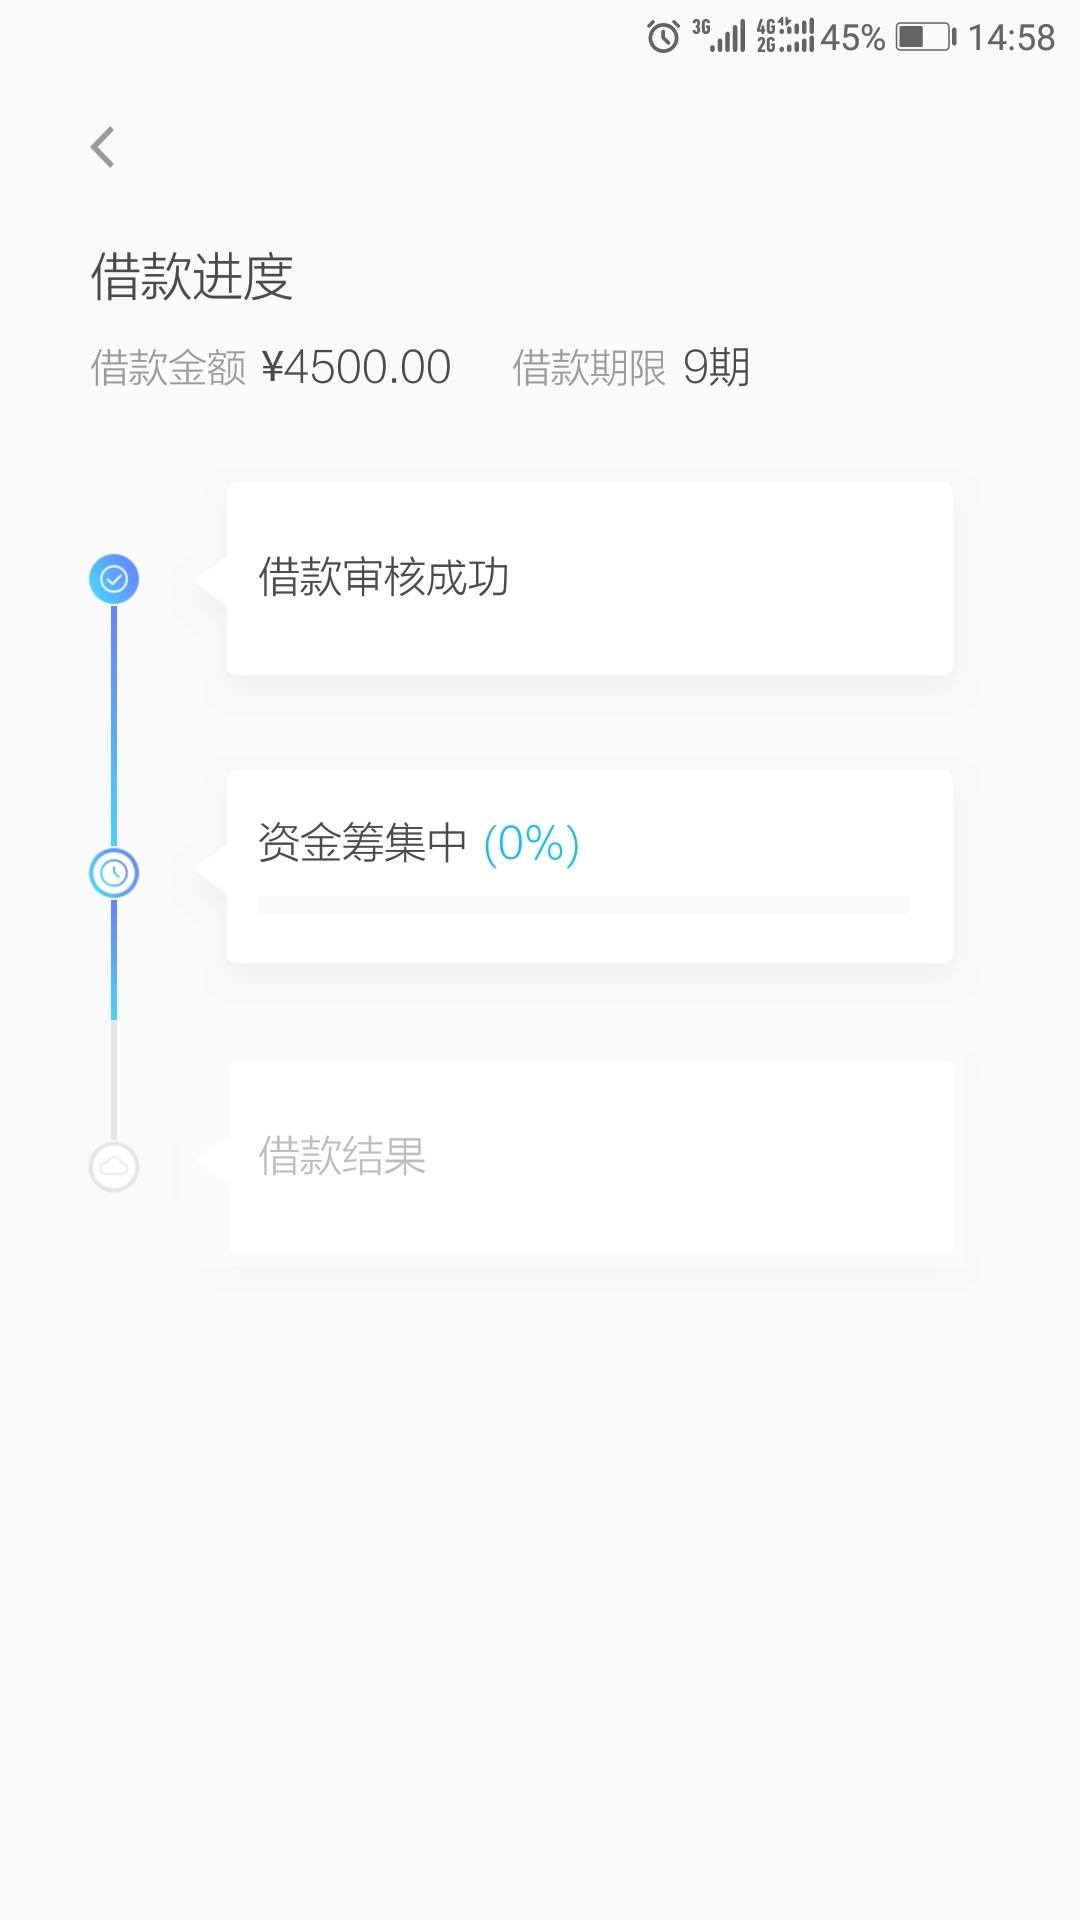Image resolution: width=1080 pixels, height=1920 pixels.
Task: Click the ¥4500.00 loan amount
Action: click(356, 367)
